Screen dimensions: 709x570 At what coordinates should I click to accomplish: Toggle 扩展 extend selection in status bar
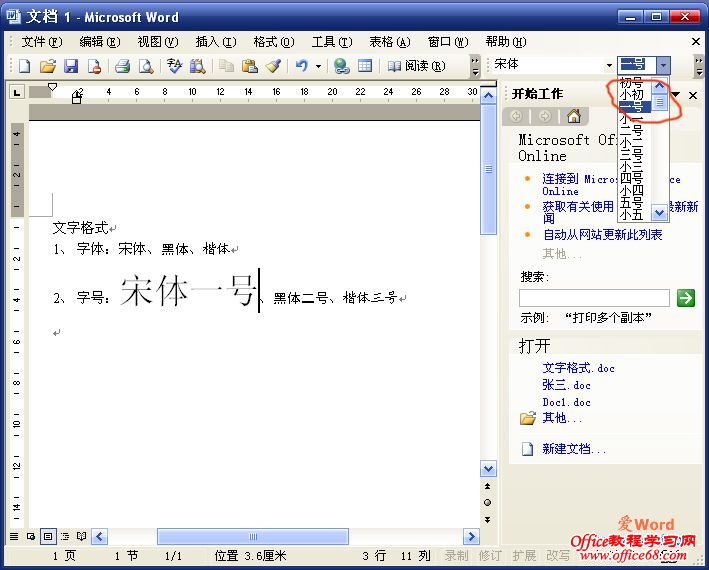pos(524,556)
